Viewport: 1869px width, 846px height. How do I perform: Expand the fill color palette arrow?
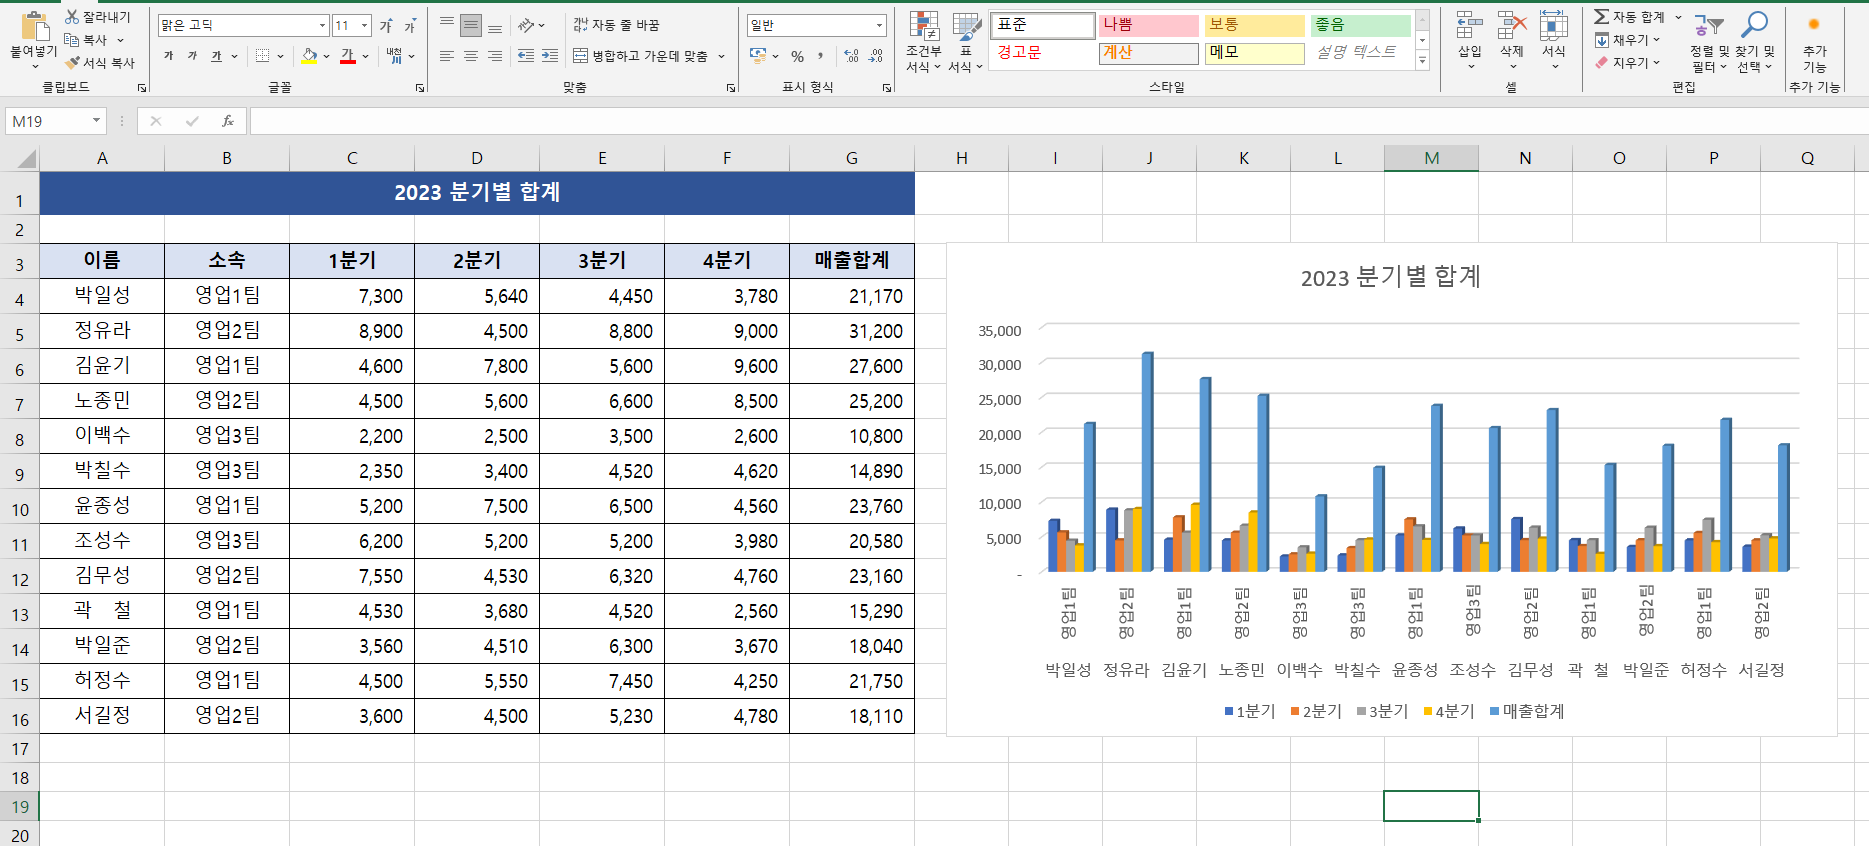(x=326, y=56)
